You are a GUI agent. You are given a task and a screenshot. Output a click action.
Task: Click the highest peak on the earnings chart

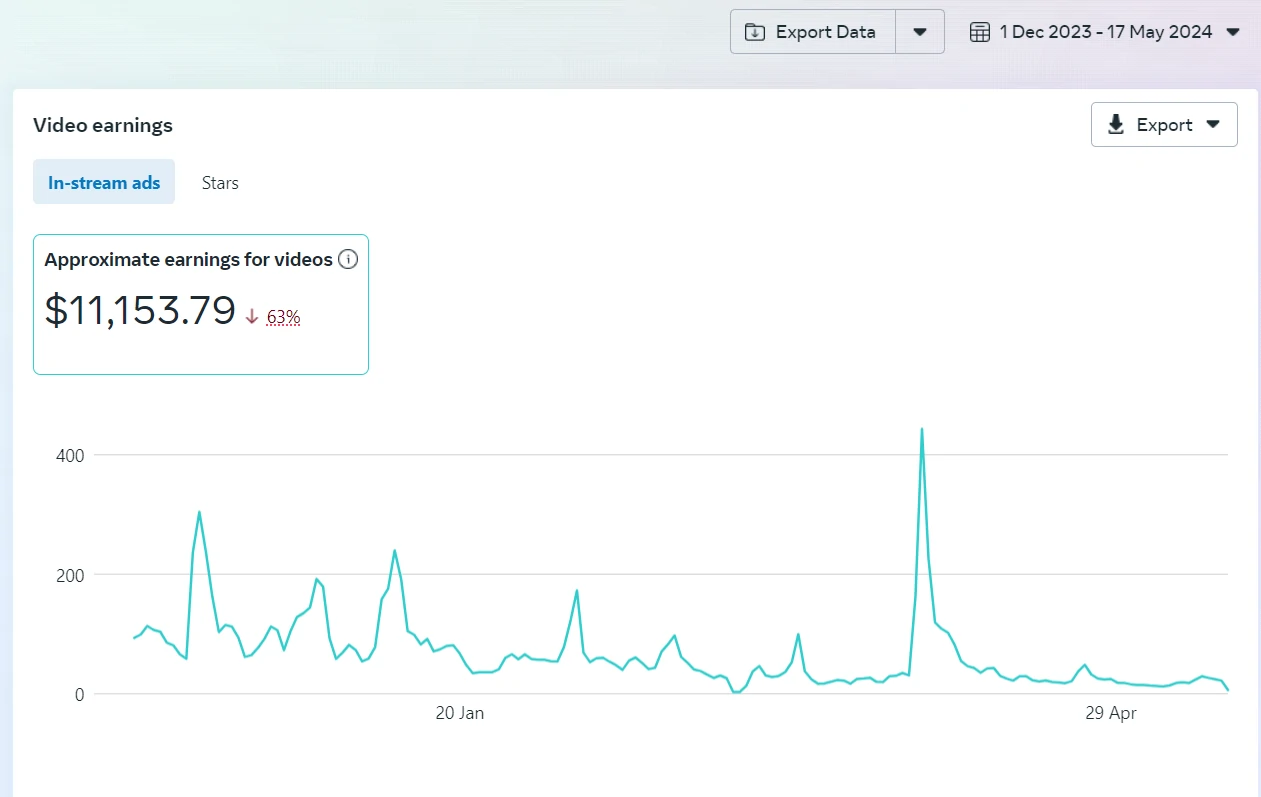(921, 430)
